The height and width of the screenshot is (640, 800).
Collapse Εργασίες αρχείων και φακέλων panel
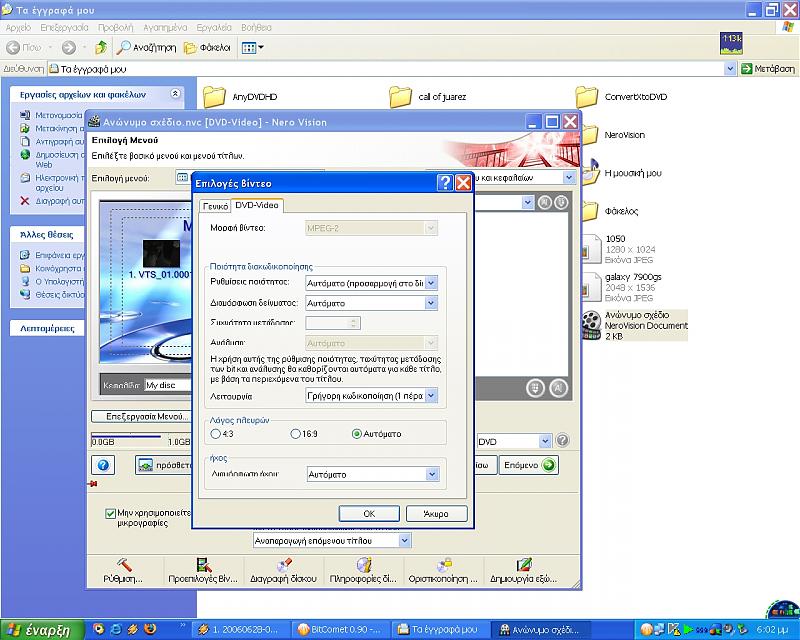click(175, 94)
